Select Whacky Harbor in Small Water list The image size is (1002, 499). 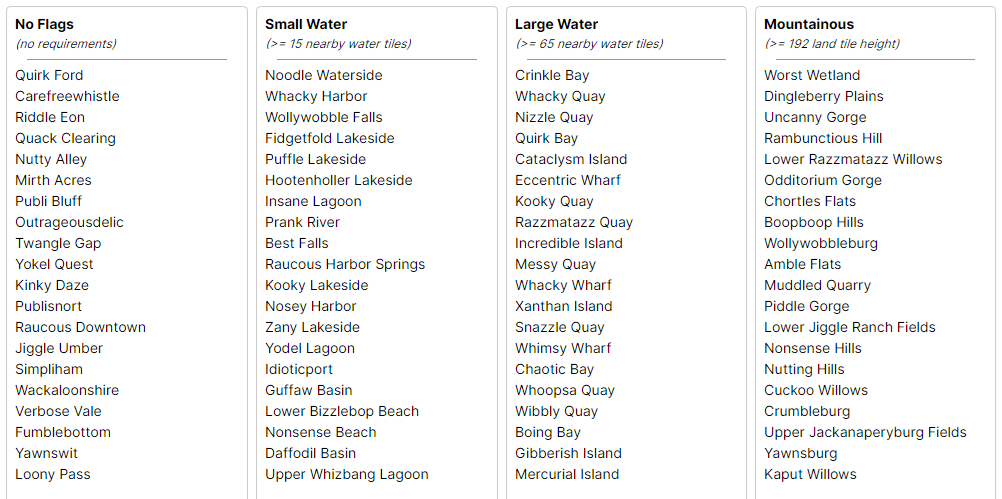coord(316,96)
